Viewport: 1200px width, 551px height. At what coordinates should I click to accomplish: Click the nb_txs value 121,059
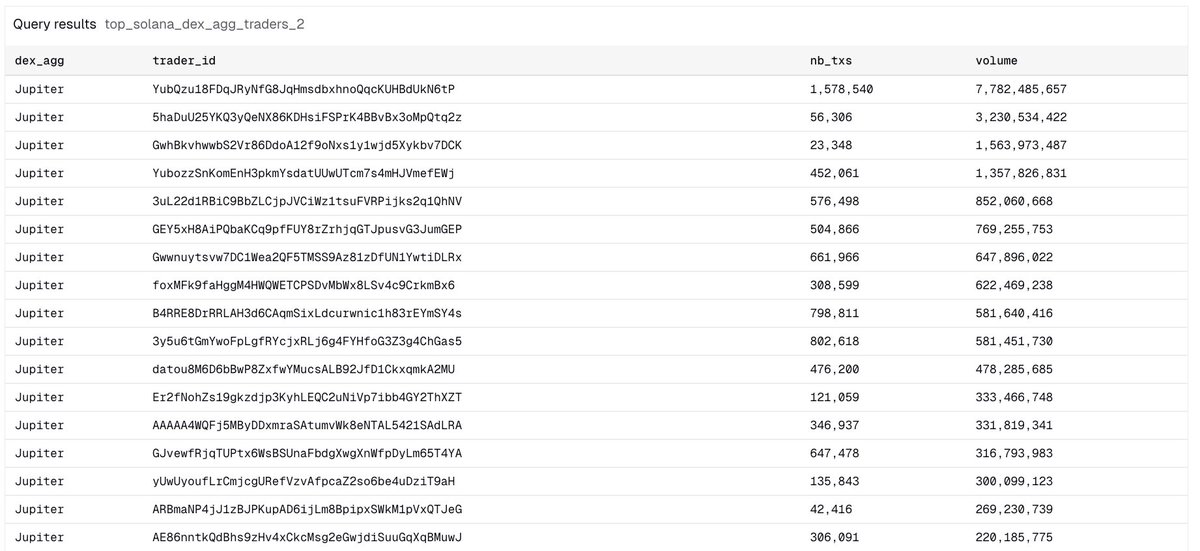coord(835,397)
